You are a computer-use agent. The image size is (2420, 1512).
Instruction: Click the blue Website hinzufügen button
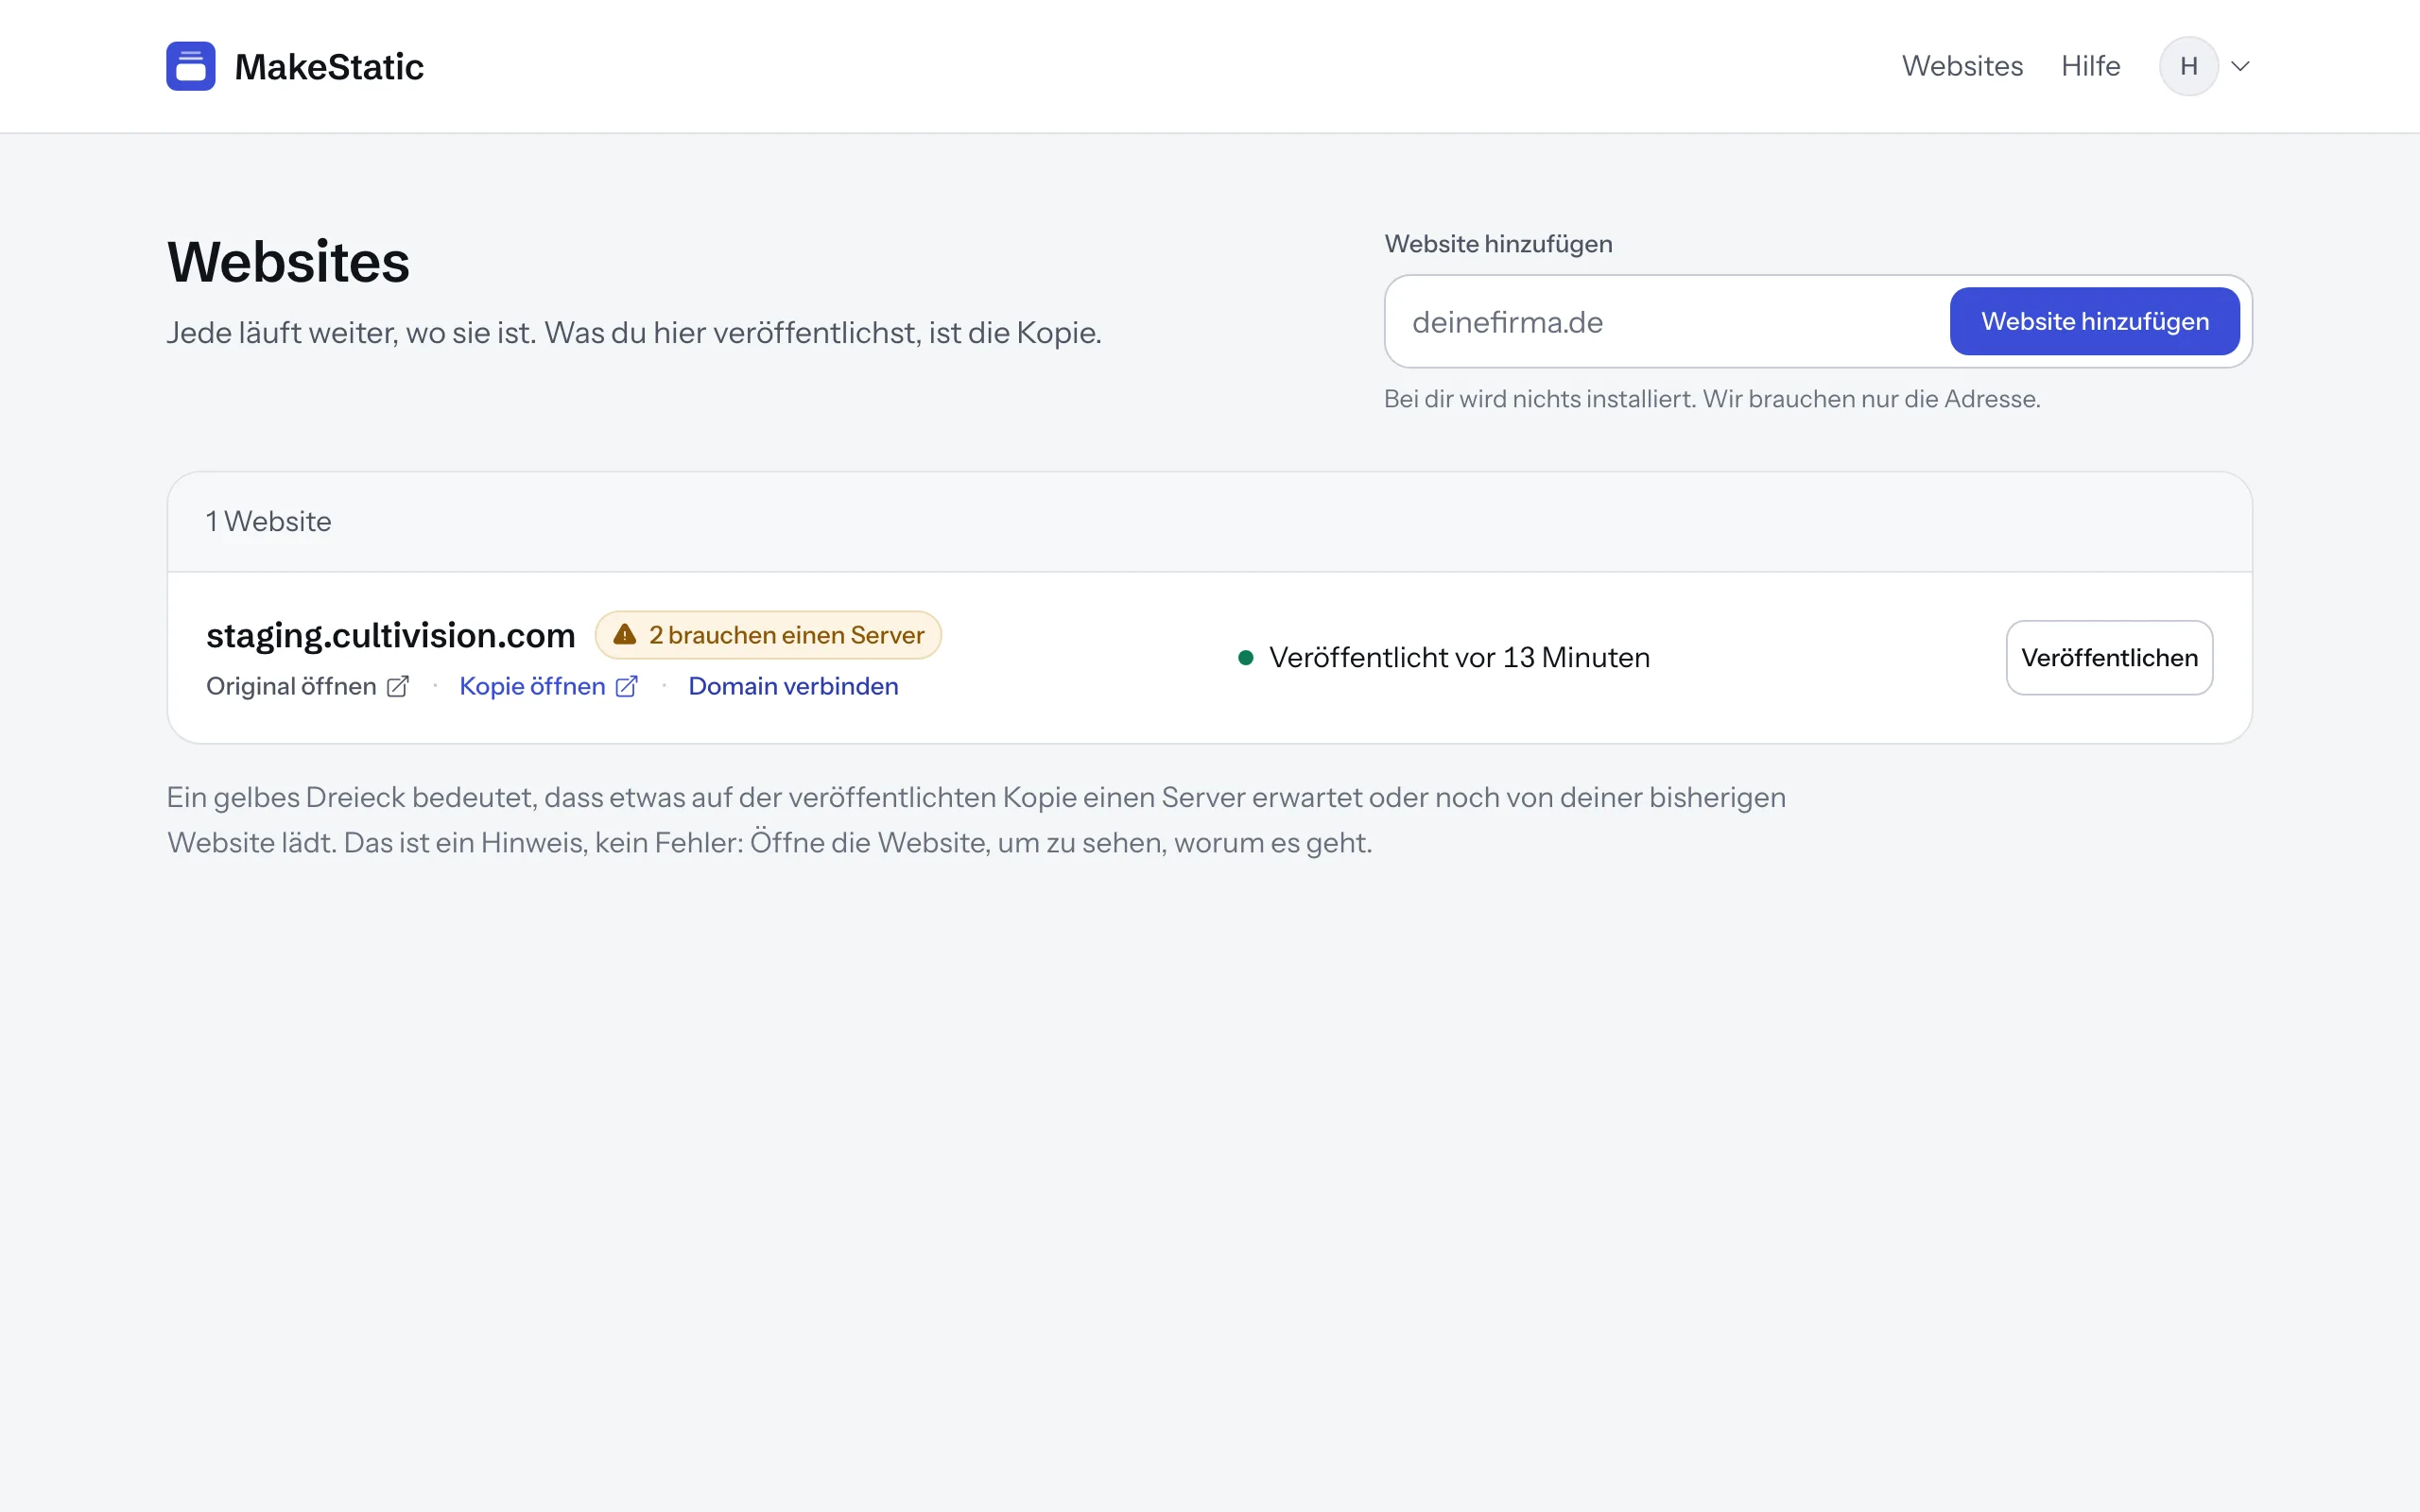(x=2094, y=321)
